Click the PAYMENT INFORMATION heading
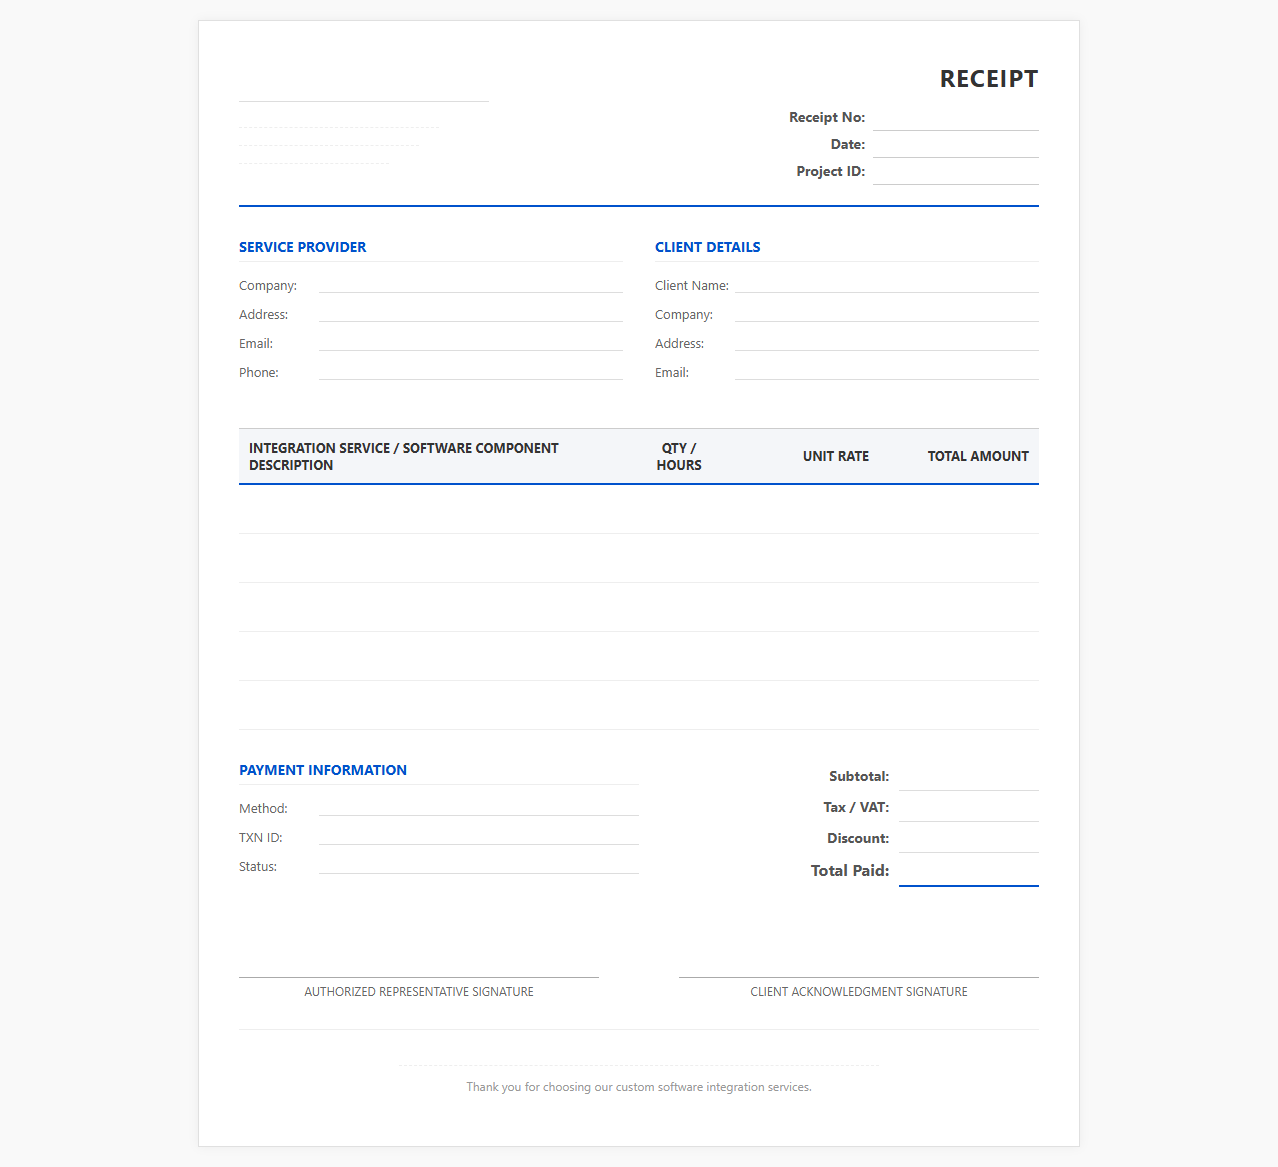 (323, 770)
